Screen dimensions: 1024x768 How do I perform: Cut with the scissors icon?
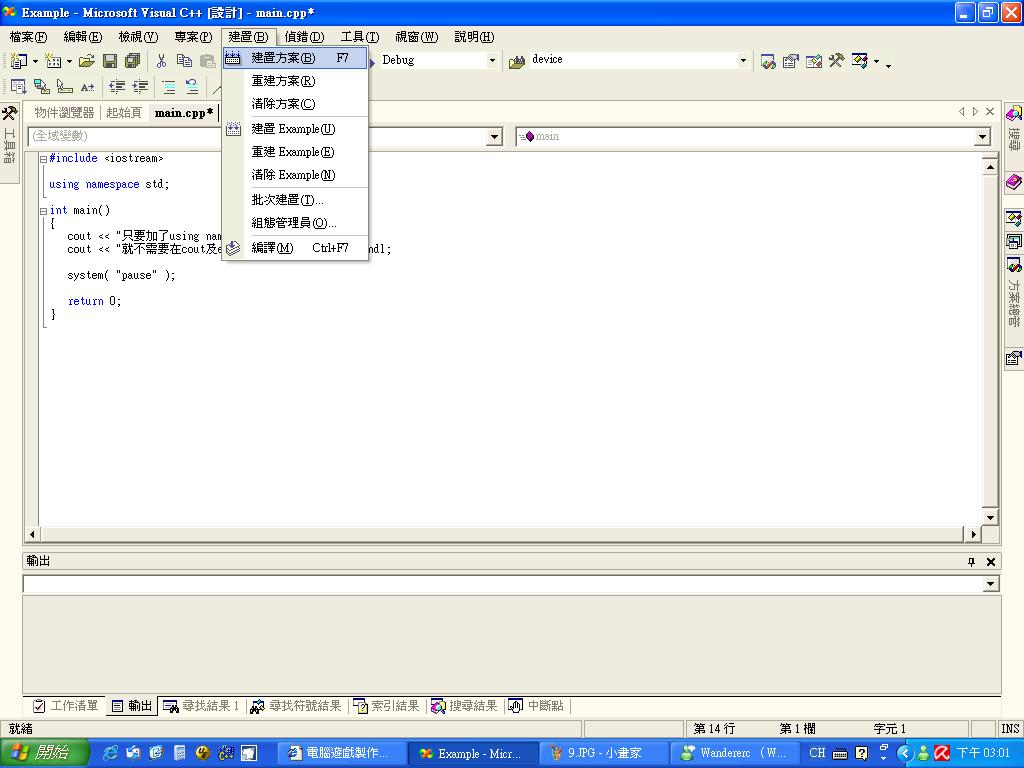[x=161, y=61]
